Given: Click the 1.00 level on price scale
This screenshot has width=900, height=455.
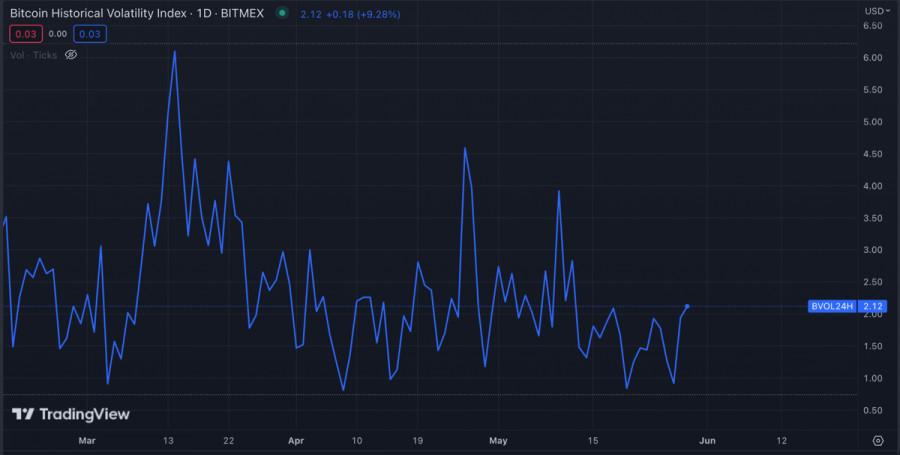Looking at the screenshot, I should pos(872,378).
